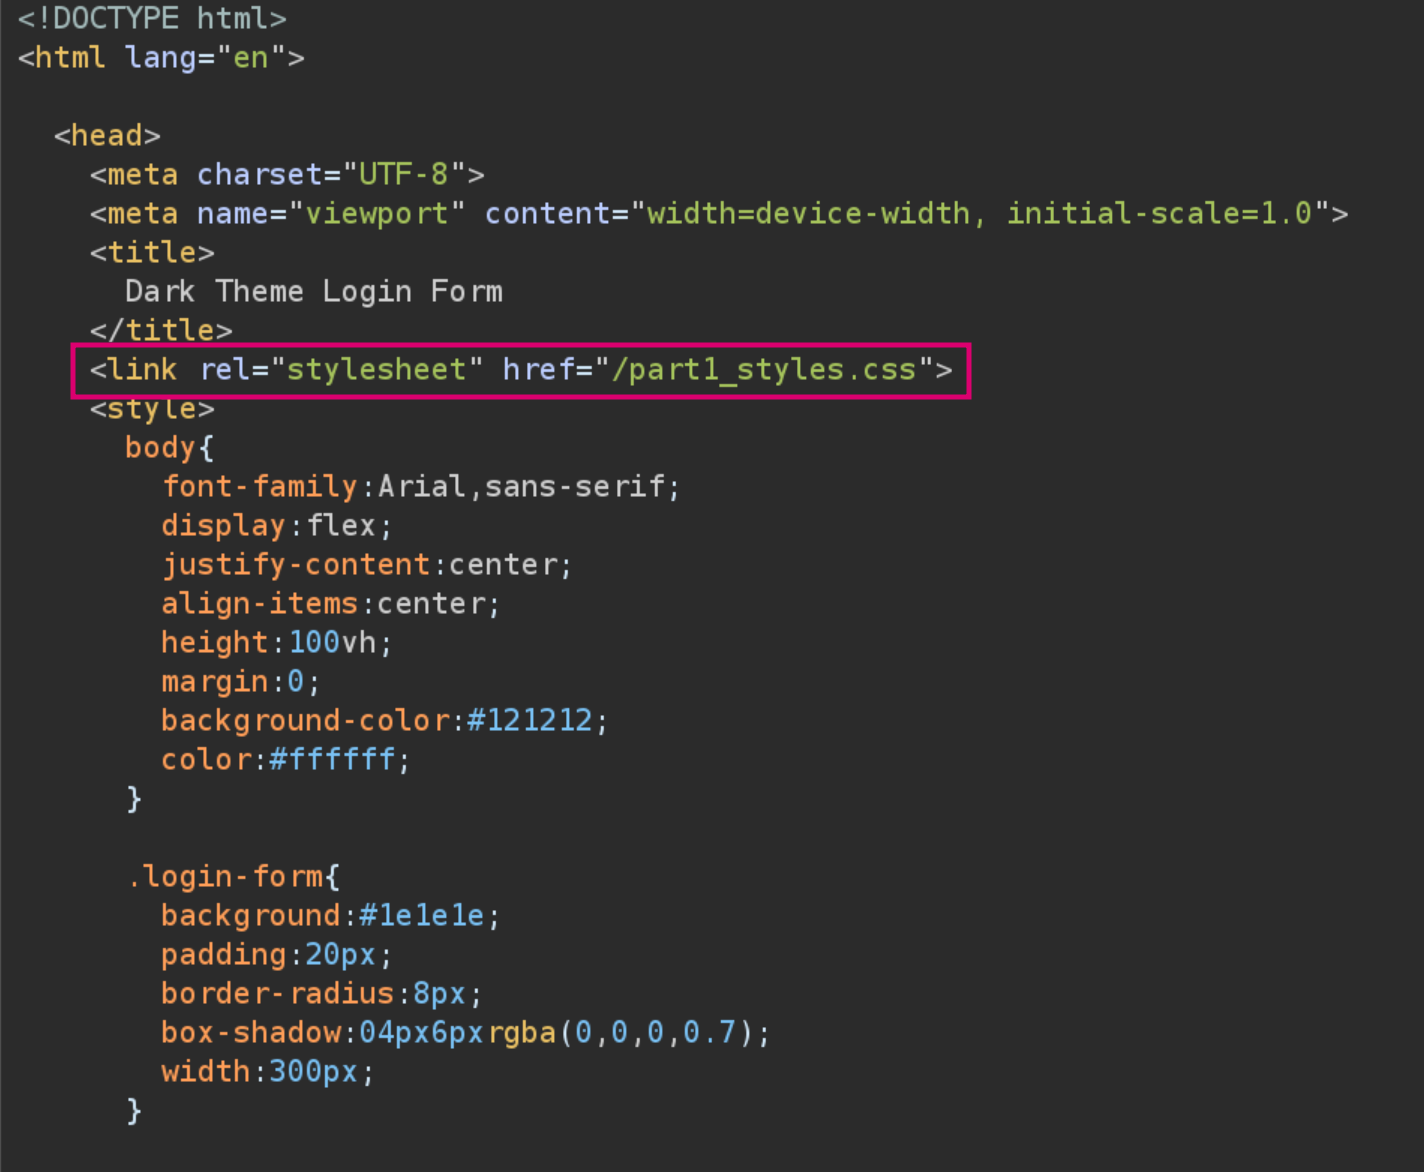Screen dimensions: 1424x1172
Task: Click the body{ selector line
Action: [x=169, y=448]
